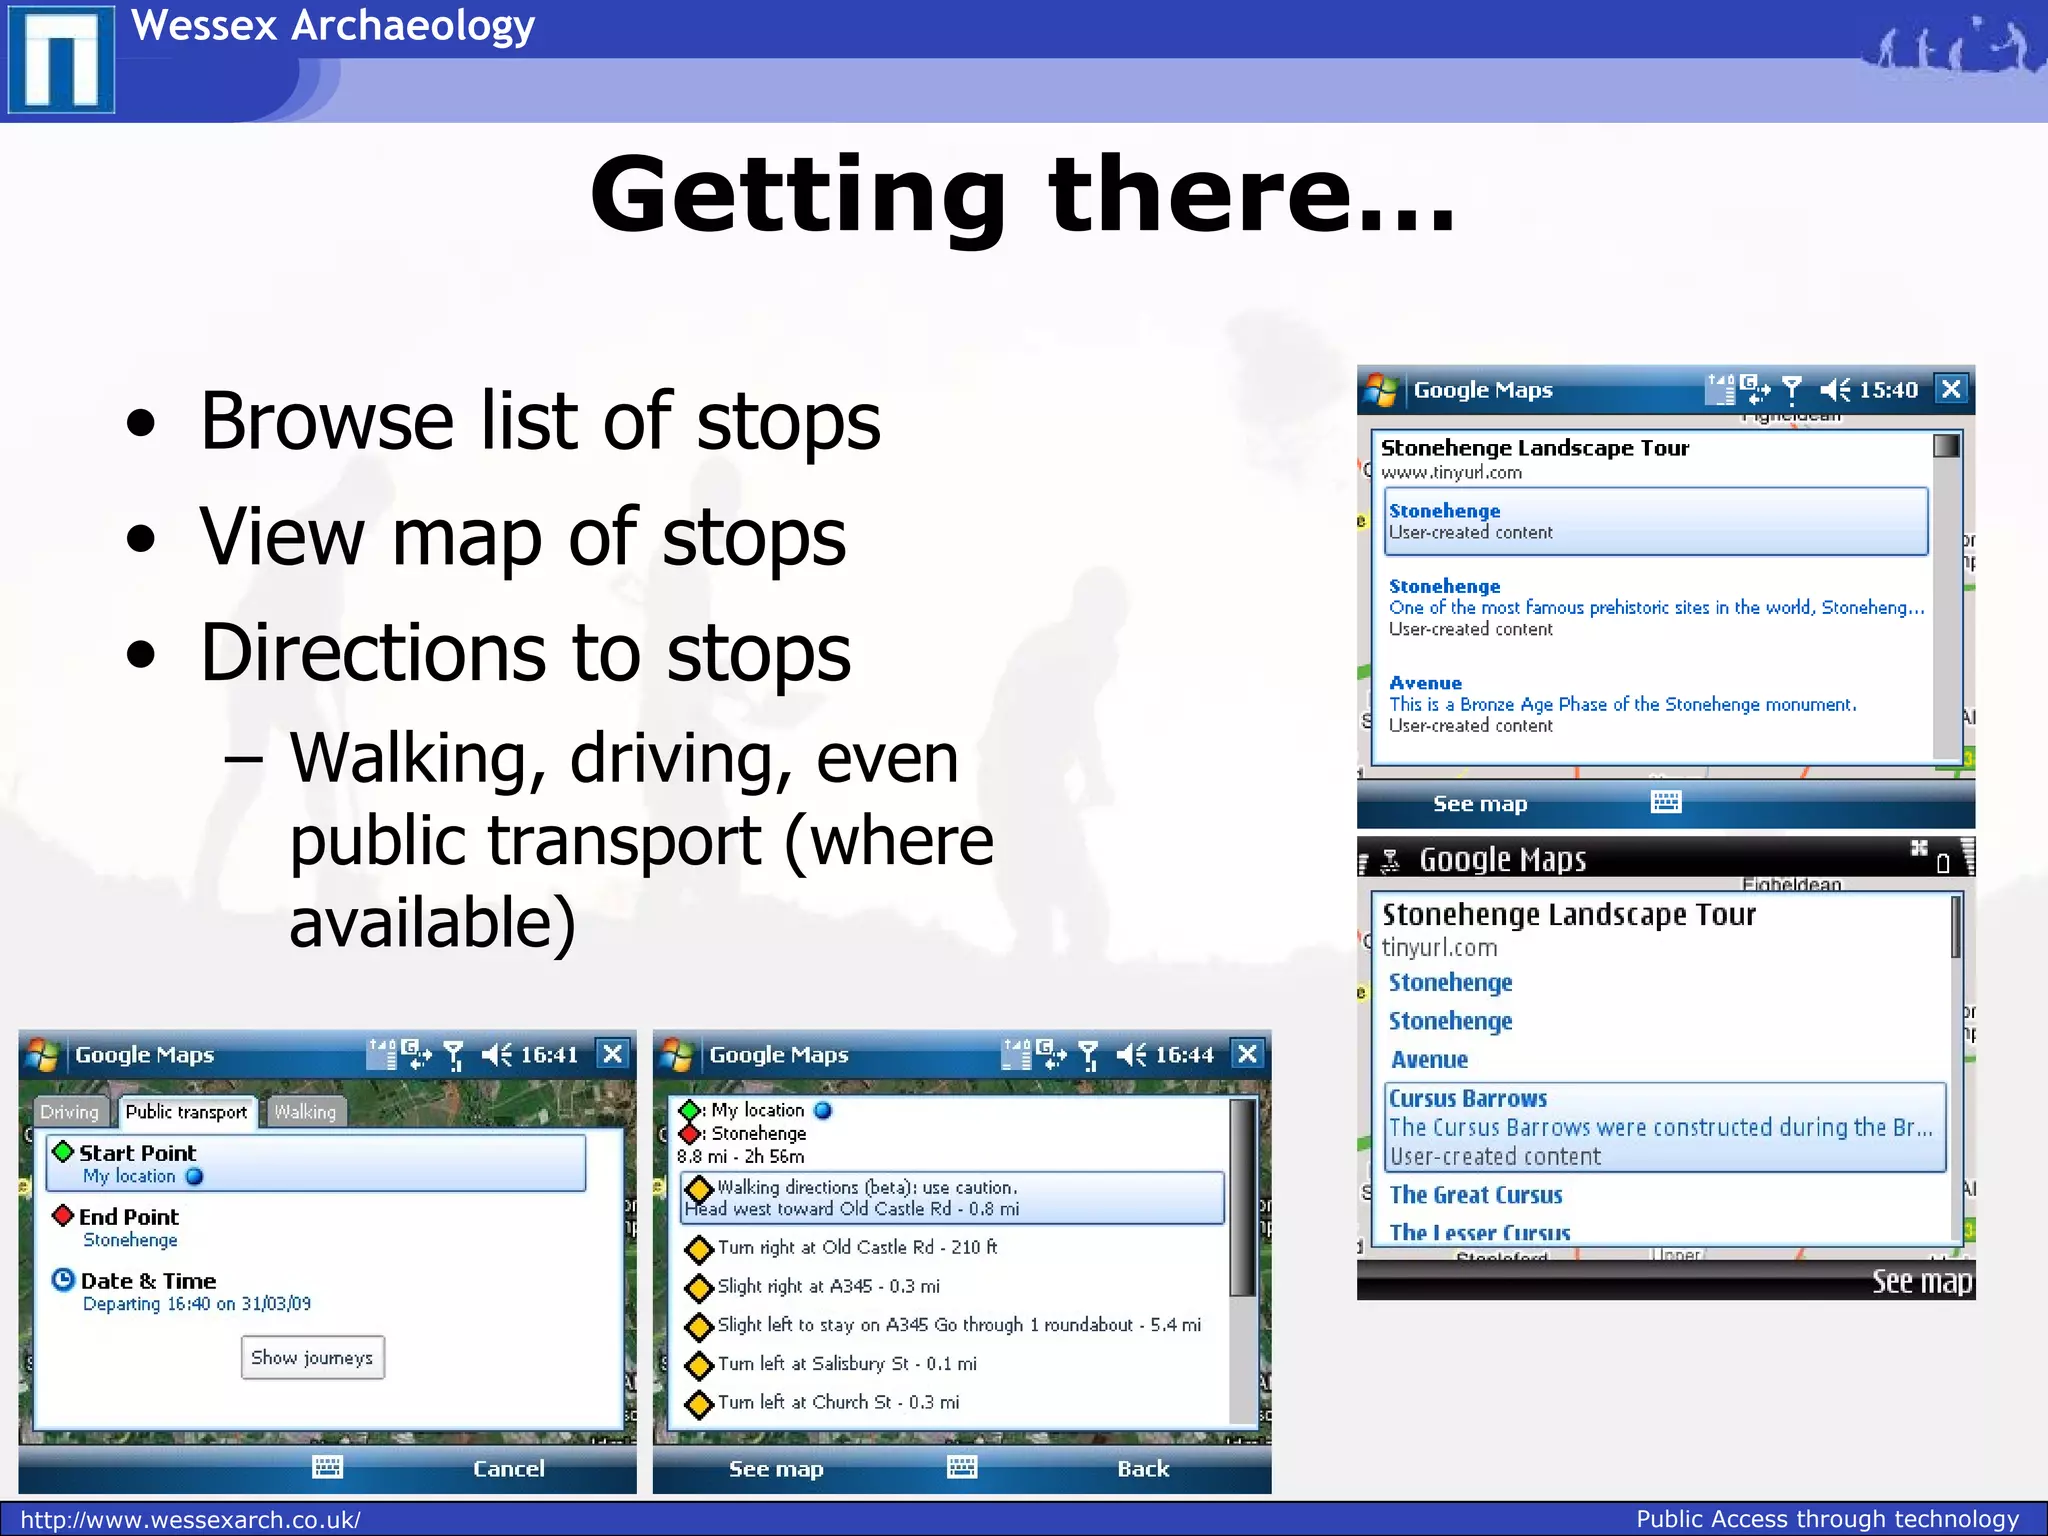The height and width of the screenshot is (1536, 2048).
Task: Click the blue clock Date & Time icon
Action: coord(63,1280)
